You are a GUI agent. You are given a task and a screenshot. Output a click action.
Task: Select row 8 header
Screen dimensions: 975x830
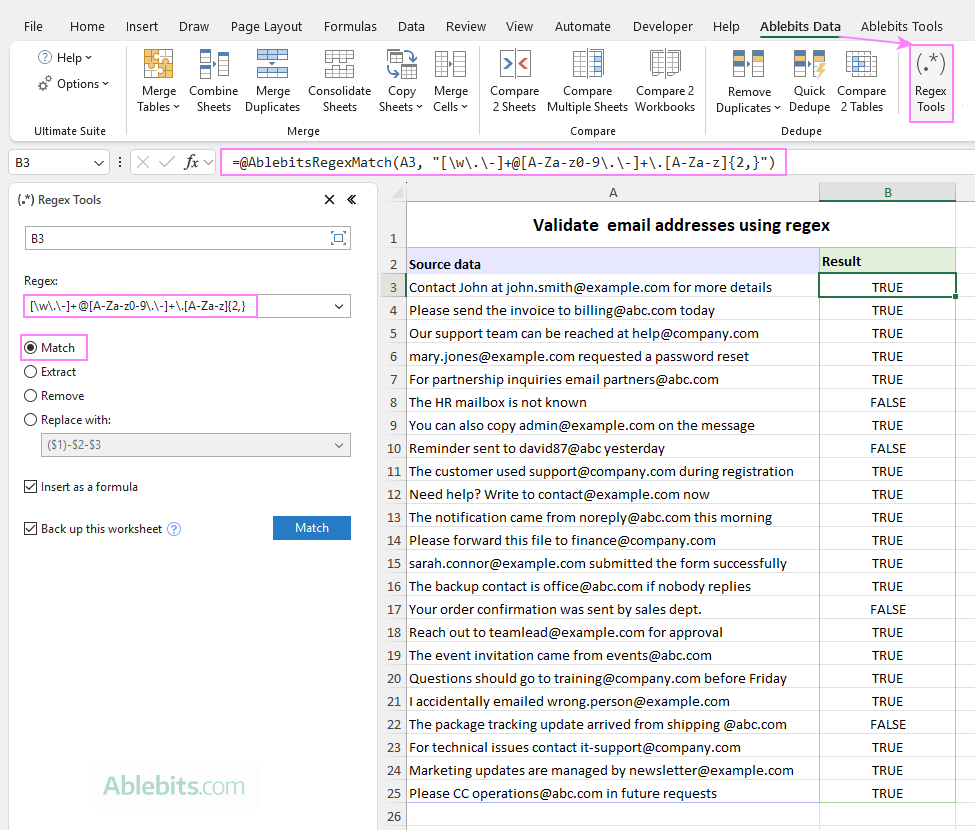pyautogui.click(x=393, y=402)
